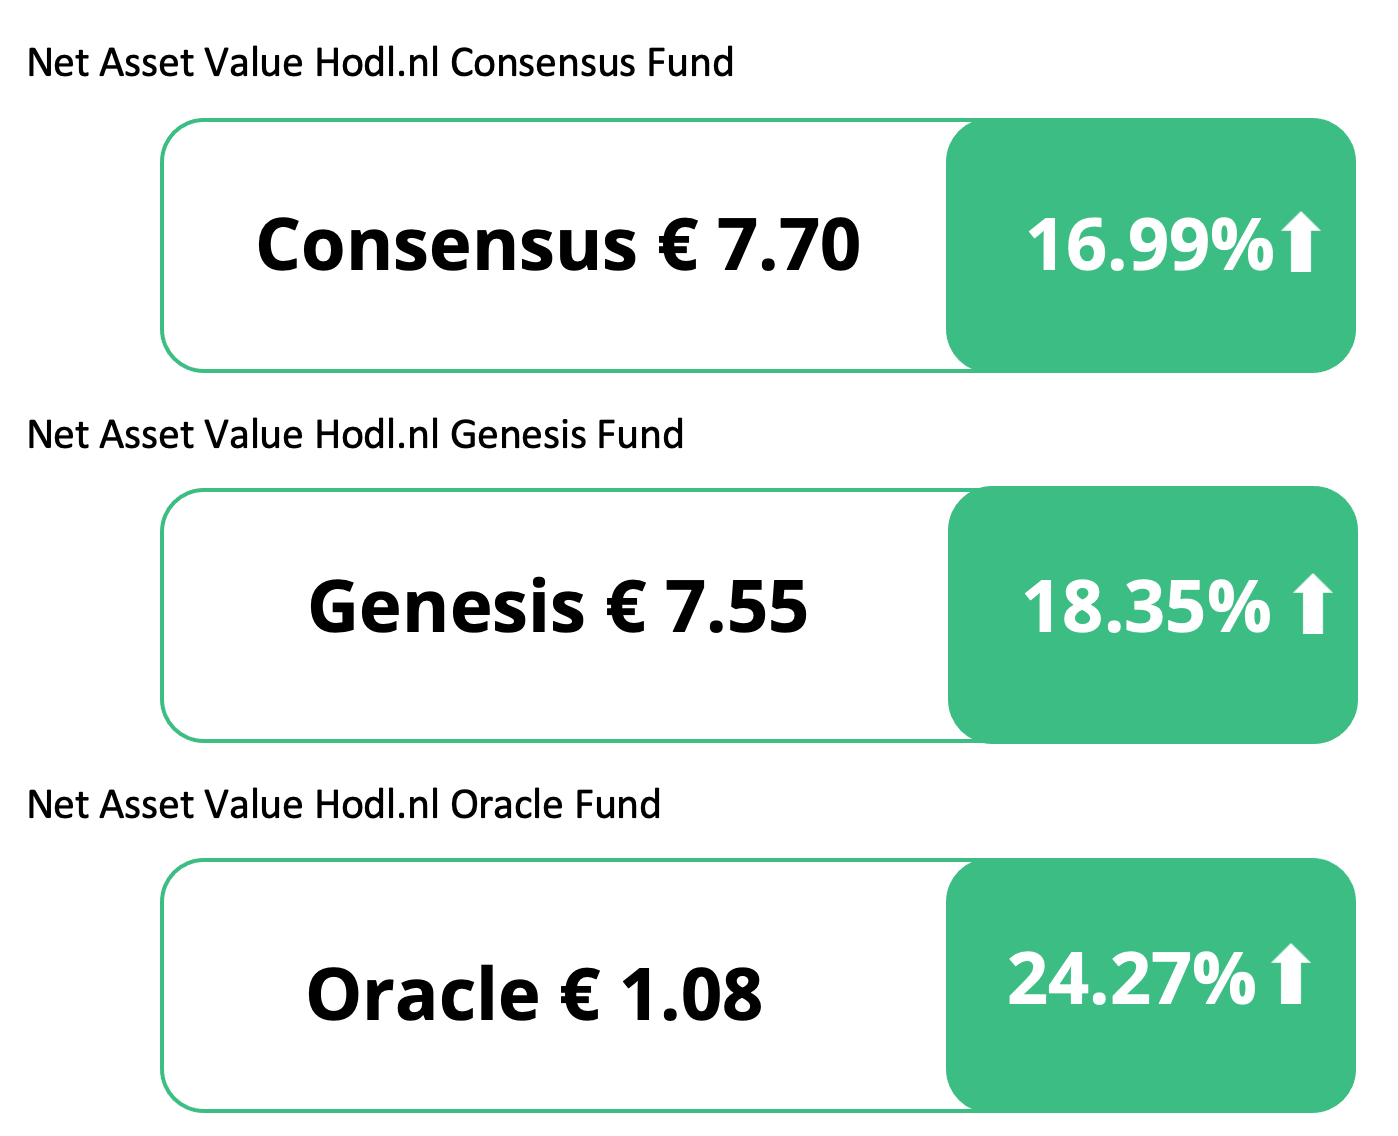Click the word Consensus in first card
The height and width of the screenshot is (1136, 1398).
pos(446,246)
